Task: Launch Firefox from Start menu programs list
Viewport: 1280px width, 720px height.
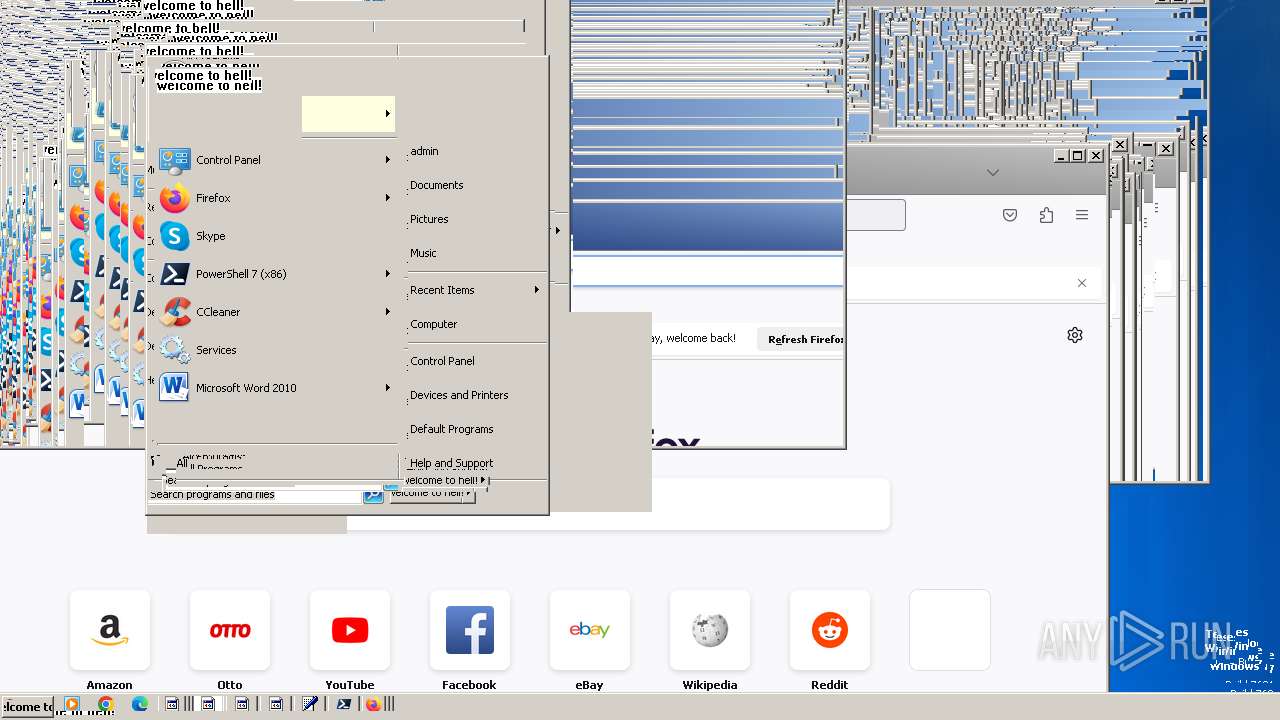Action: (175, 198)
